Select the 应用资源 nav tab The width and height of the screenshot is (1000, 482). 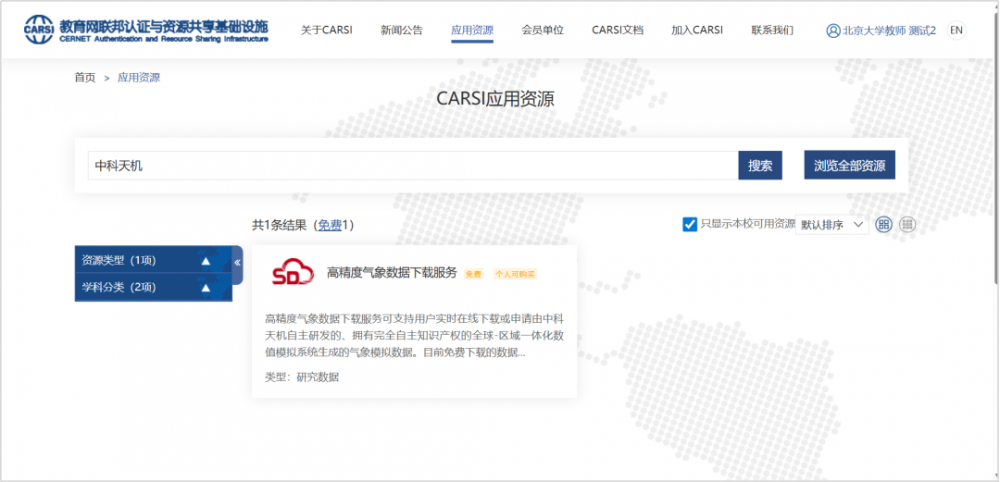click(x=472, y=30)
